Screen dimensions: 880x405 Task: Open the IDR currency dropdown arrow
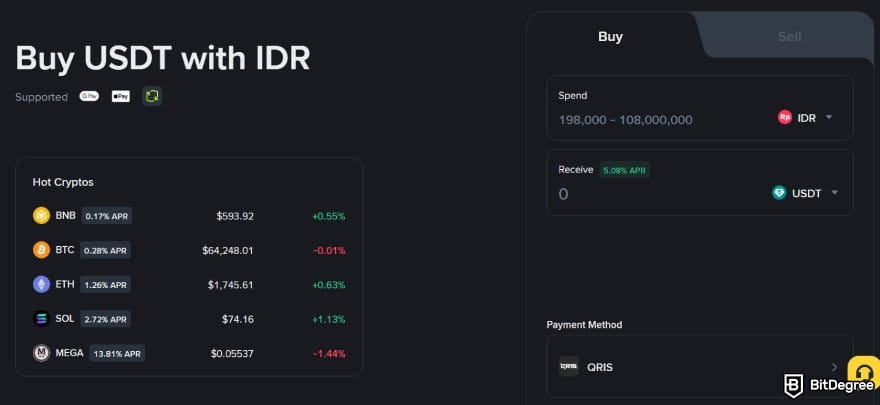coord(829,118)
